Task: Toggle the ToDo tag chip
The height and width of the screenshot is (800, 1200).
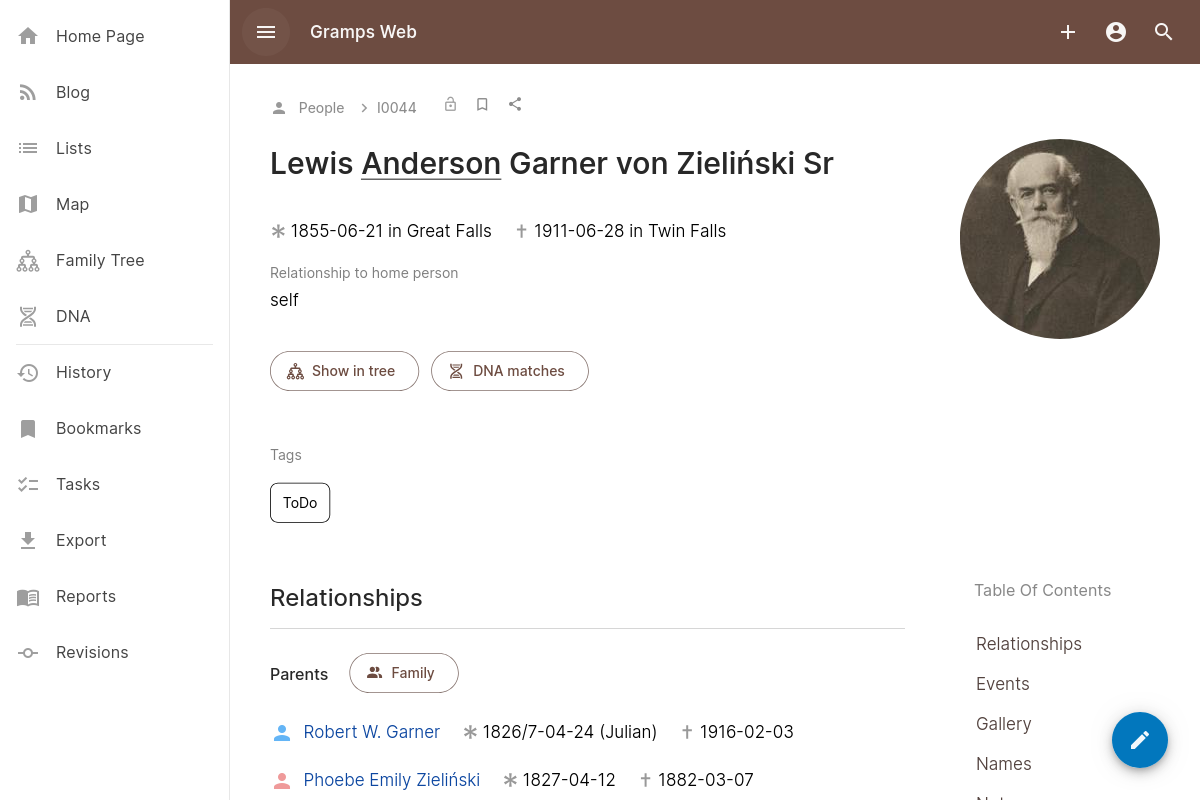Action: point(300,502)
